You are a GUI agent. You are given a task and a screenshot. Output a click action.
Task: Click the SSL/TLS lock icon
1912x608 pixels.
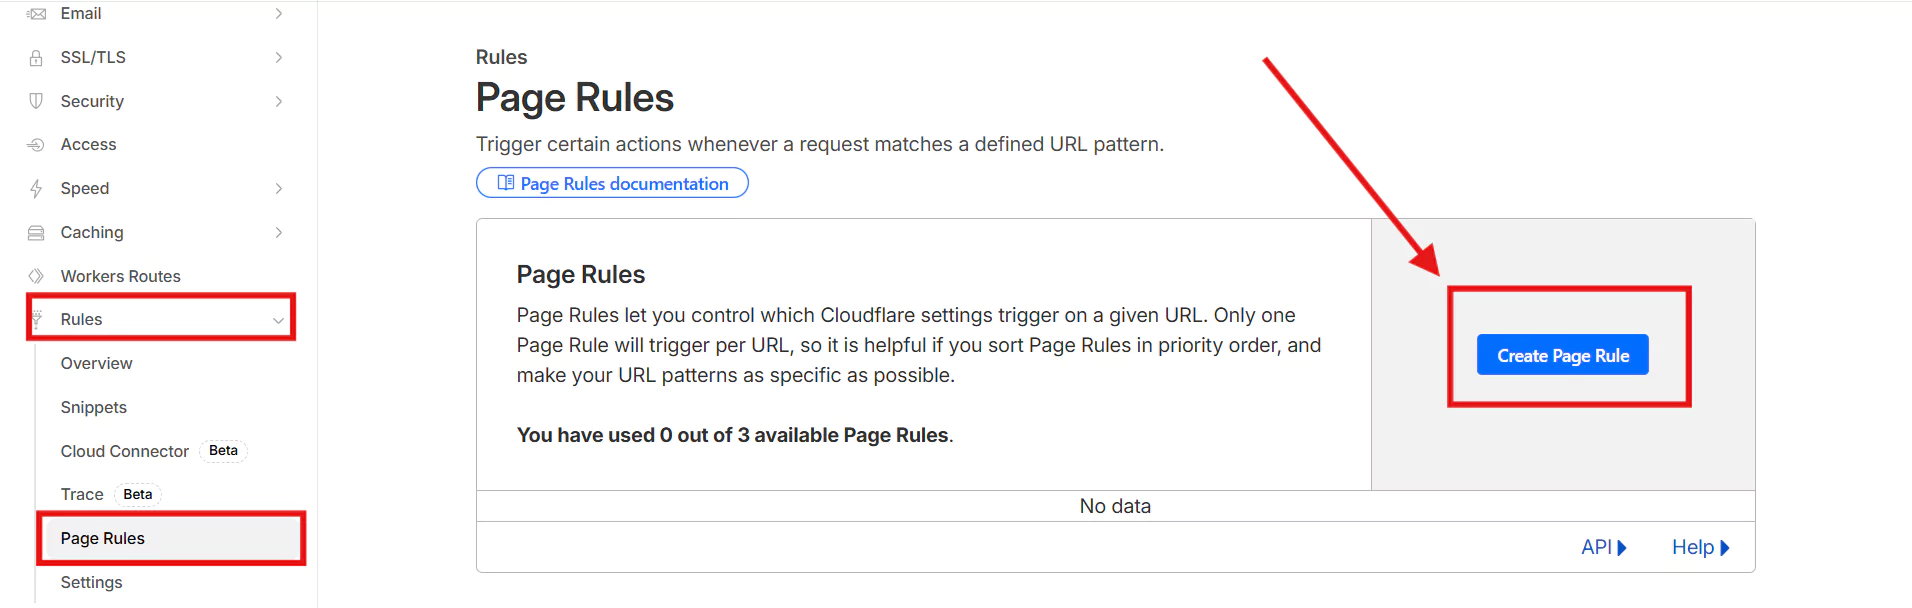click(36, 58)
